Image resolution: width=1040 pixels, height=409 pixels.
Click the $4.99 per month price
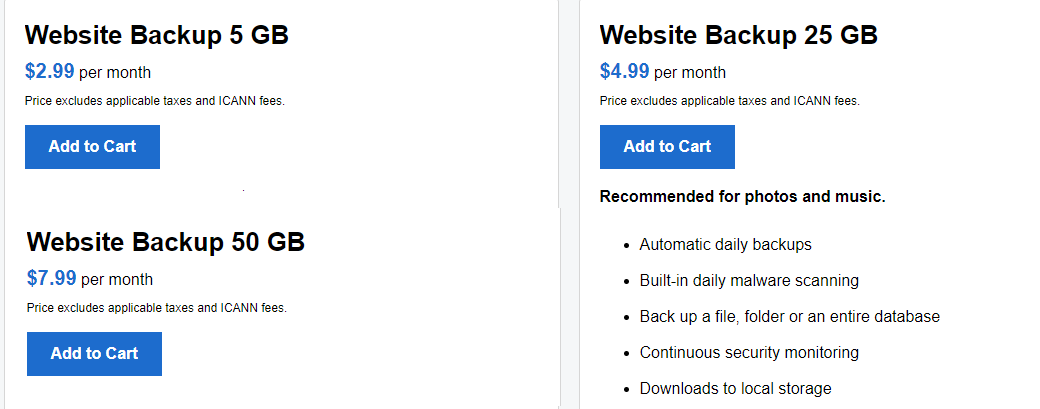coord(663,72)
